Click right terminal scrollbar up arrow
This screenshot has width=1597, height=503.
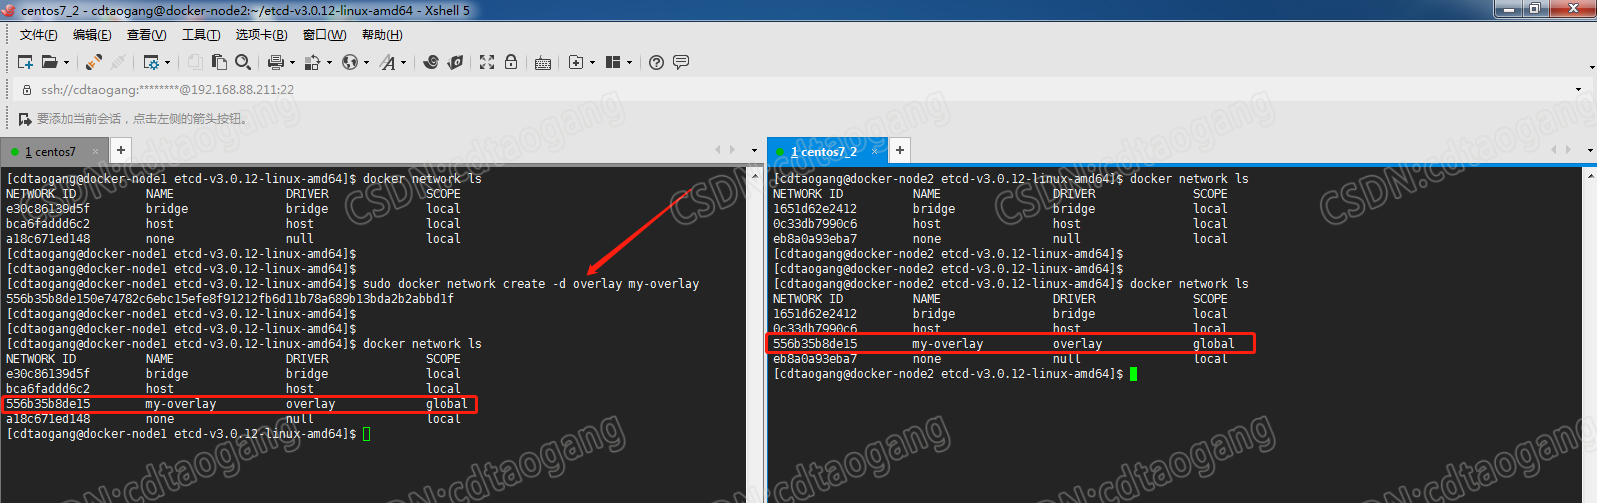[x=1590, y=175]
